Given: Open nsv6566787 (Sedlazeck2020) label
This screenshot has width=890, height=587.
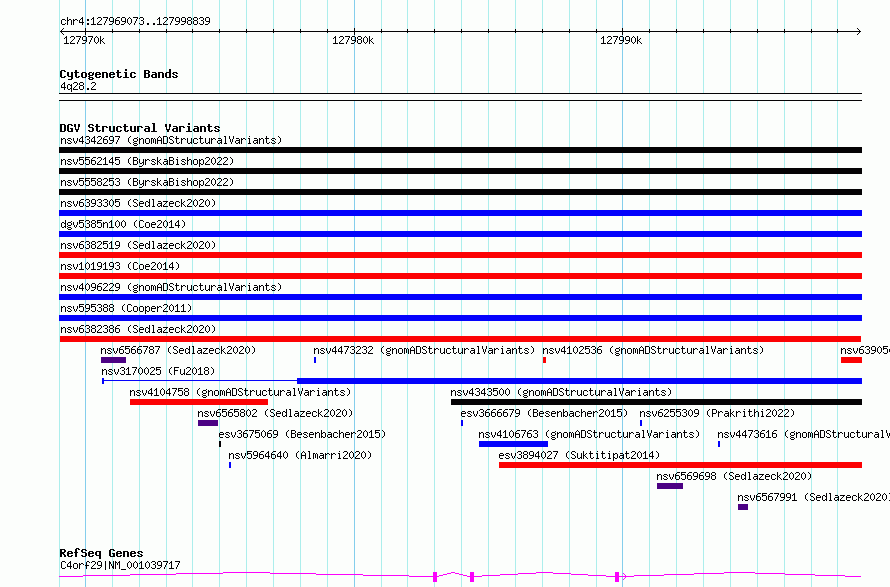Looking at the screenshot, I should point(178,350).
